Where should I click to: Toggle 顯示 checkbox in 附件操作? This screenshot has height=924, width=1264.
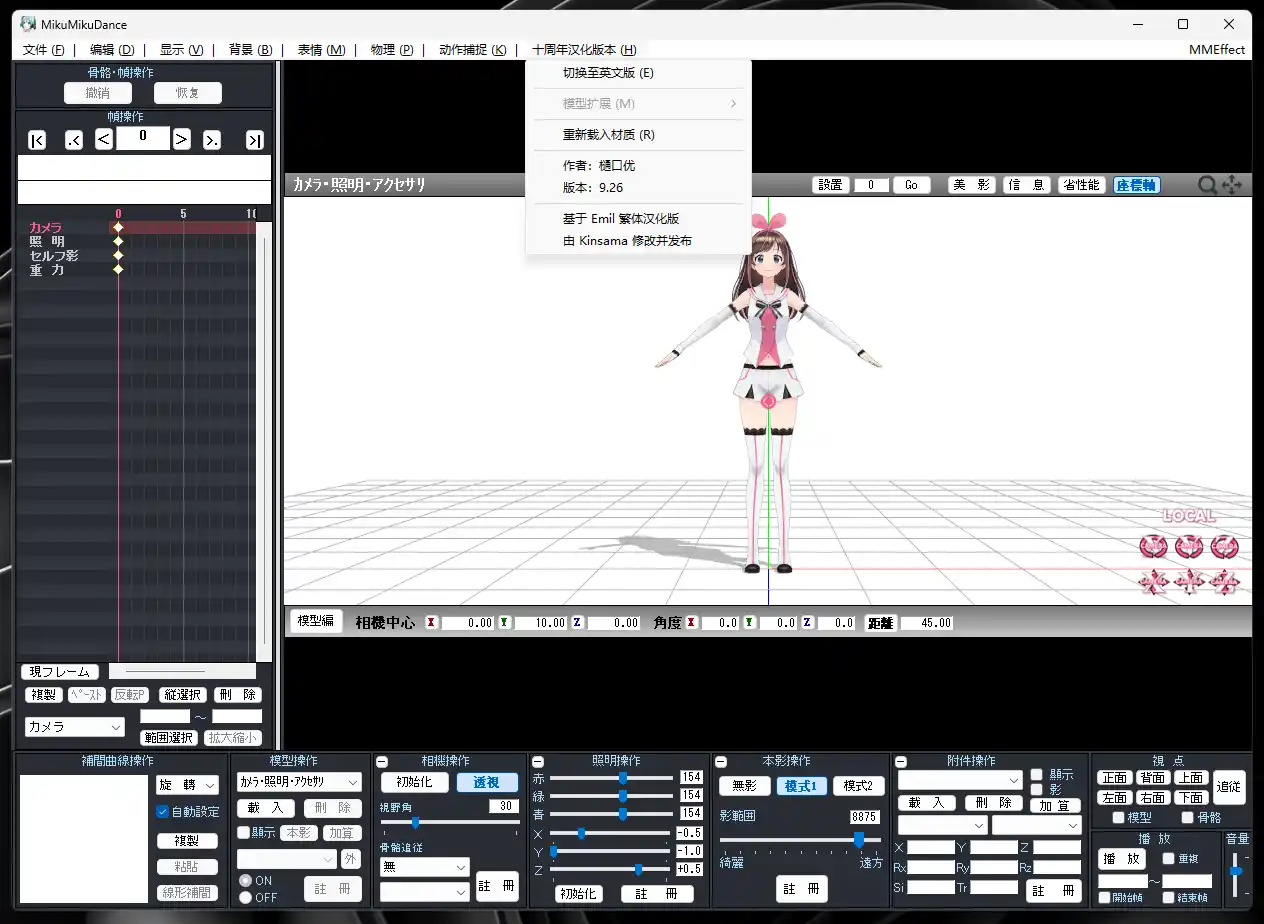1036,774
